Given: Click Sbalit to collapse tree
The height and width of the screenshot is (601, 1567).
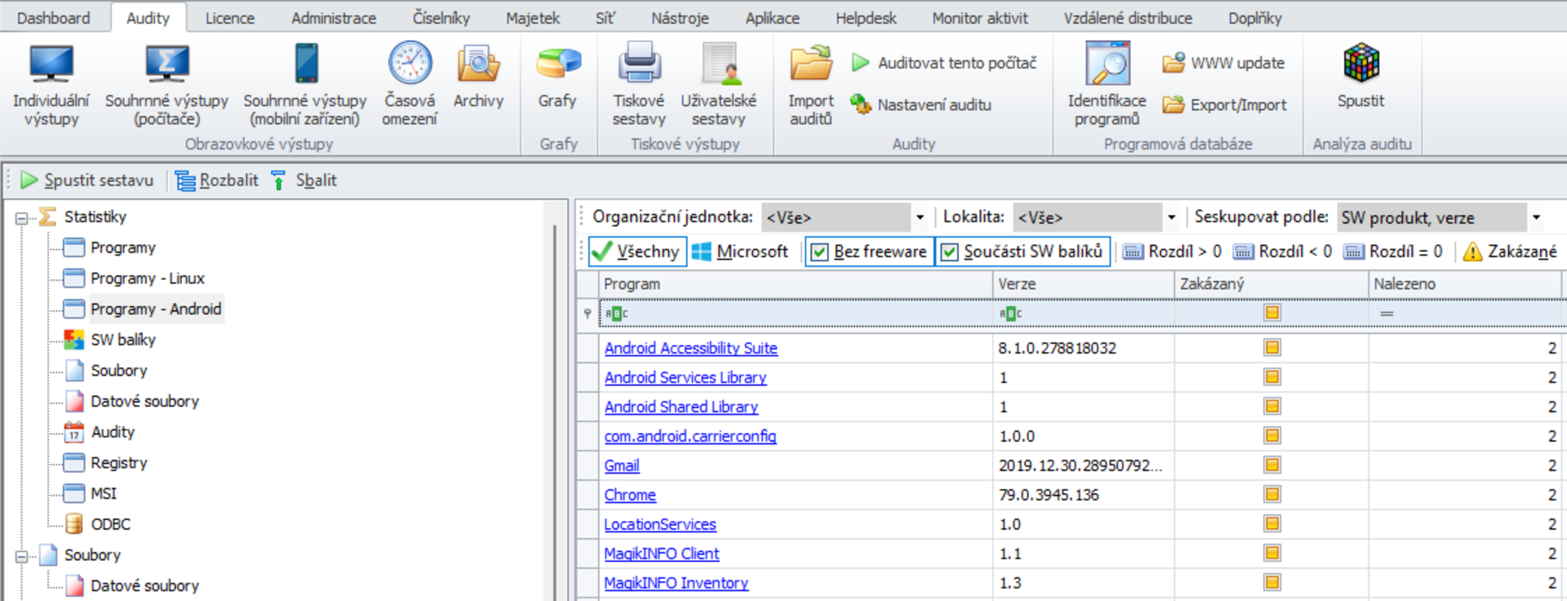Looking at the screenshot, I should point(303,180).
